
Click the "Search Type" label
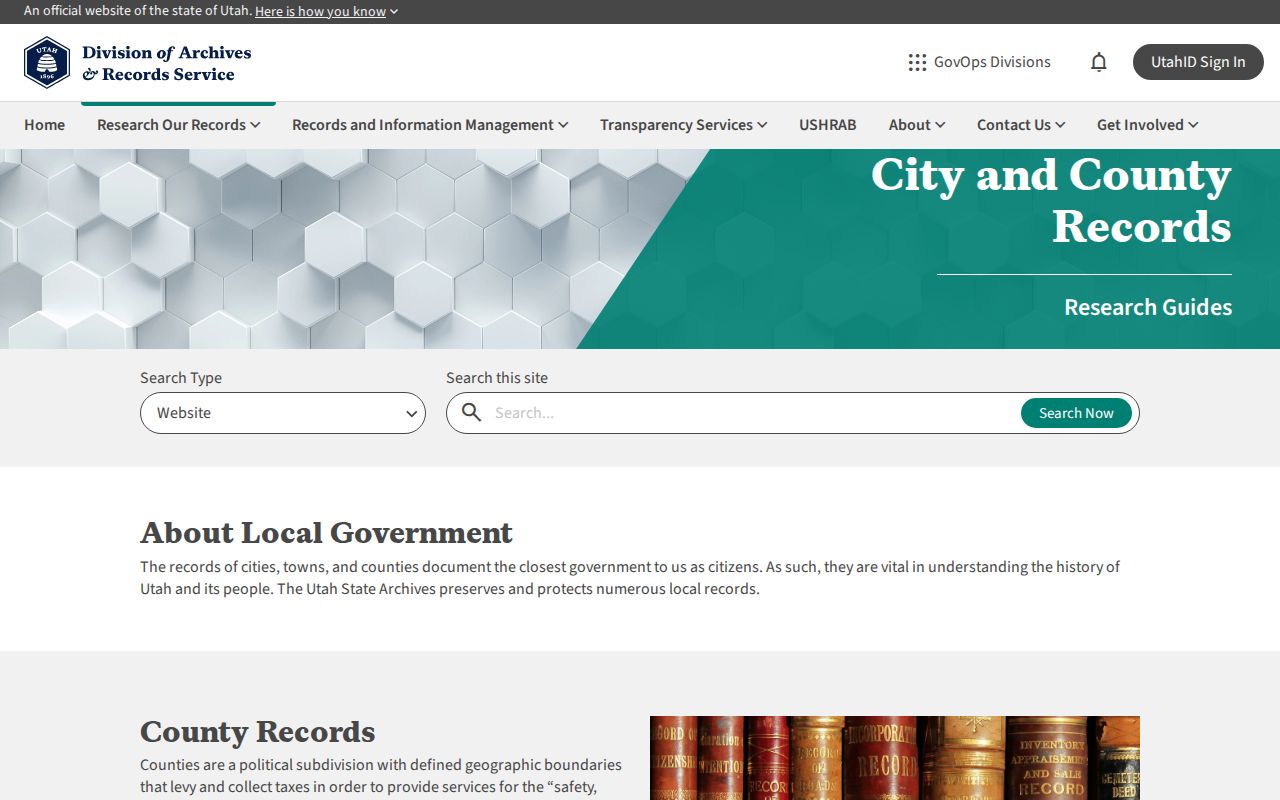[181, 378]
